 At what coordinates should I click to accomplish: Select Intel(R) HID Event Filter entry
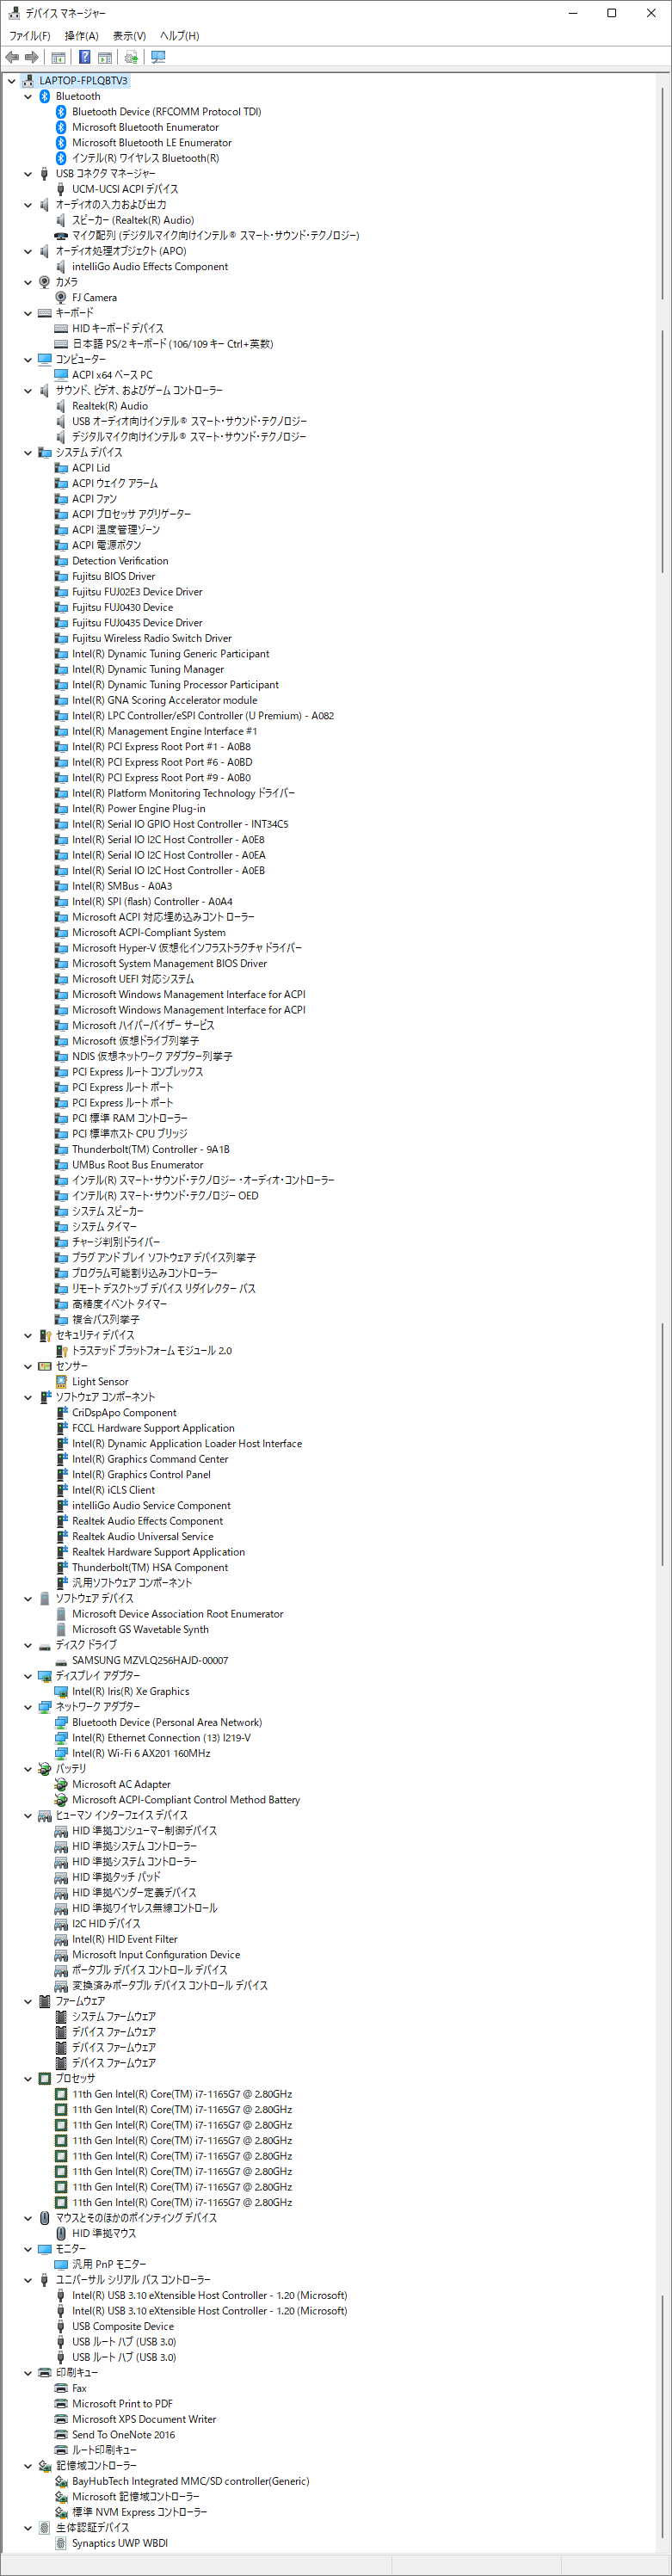click(x=124, y=1939)
